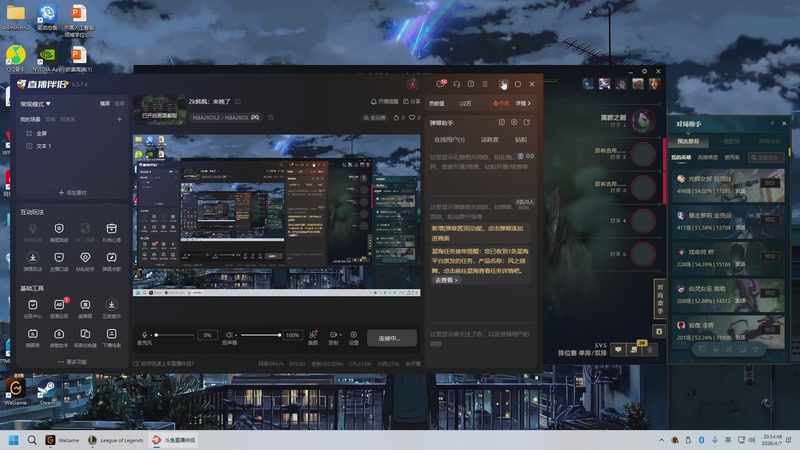Screen dimensions: 800x450
Task: Select the 竖屏 portrait orientation
Action: 119,104
